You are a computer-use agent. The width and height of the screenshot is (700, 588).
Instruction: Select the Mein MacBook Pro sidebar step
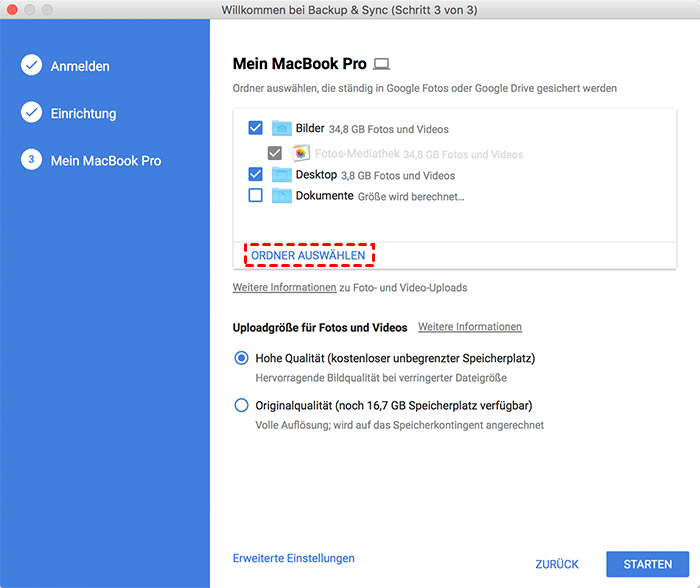coord(106,161)
